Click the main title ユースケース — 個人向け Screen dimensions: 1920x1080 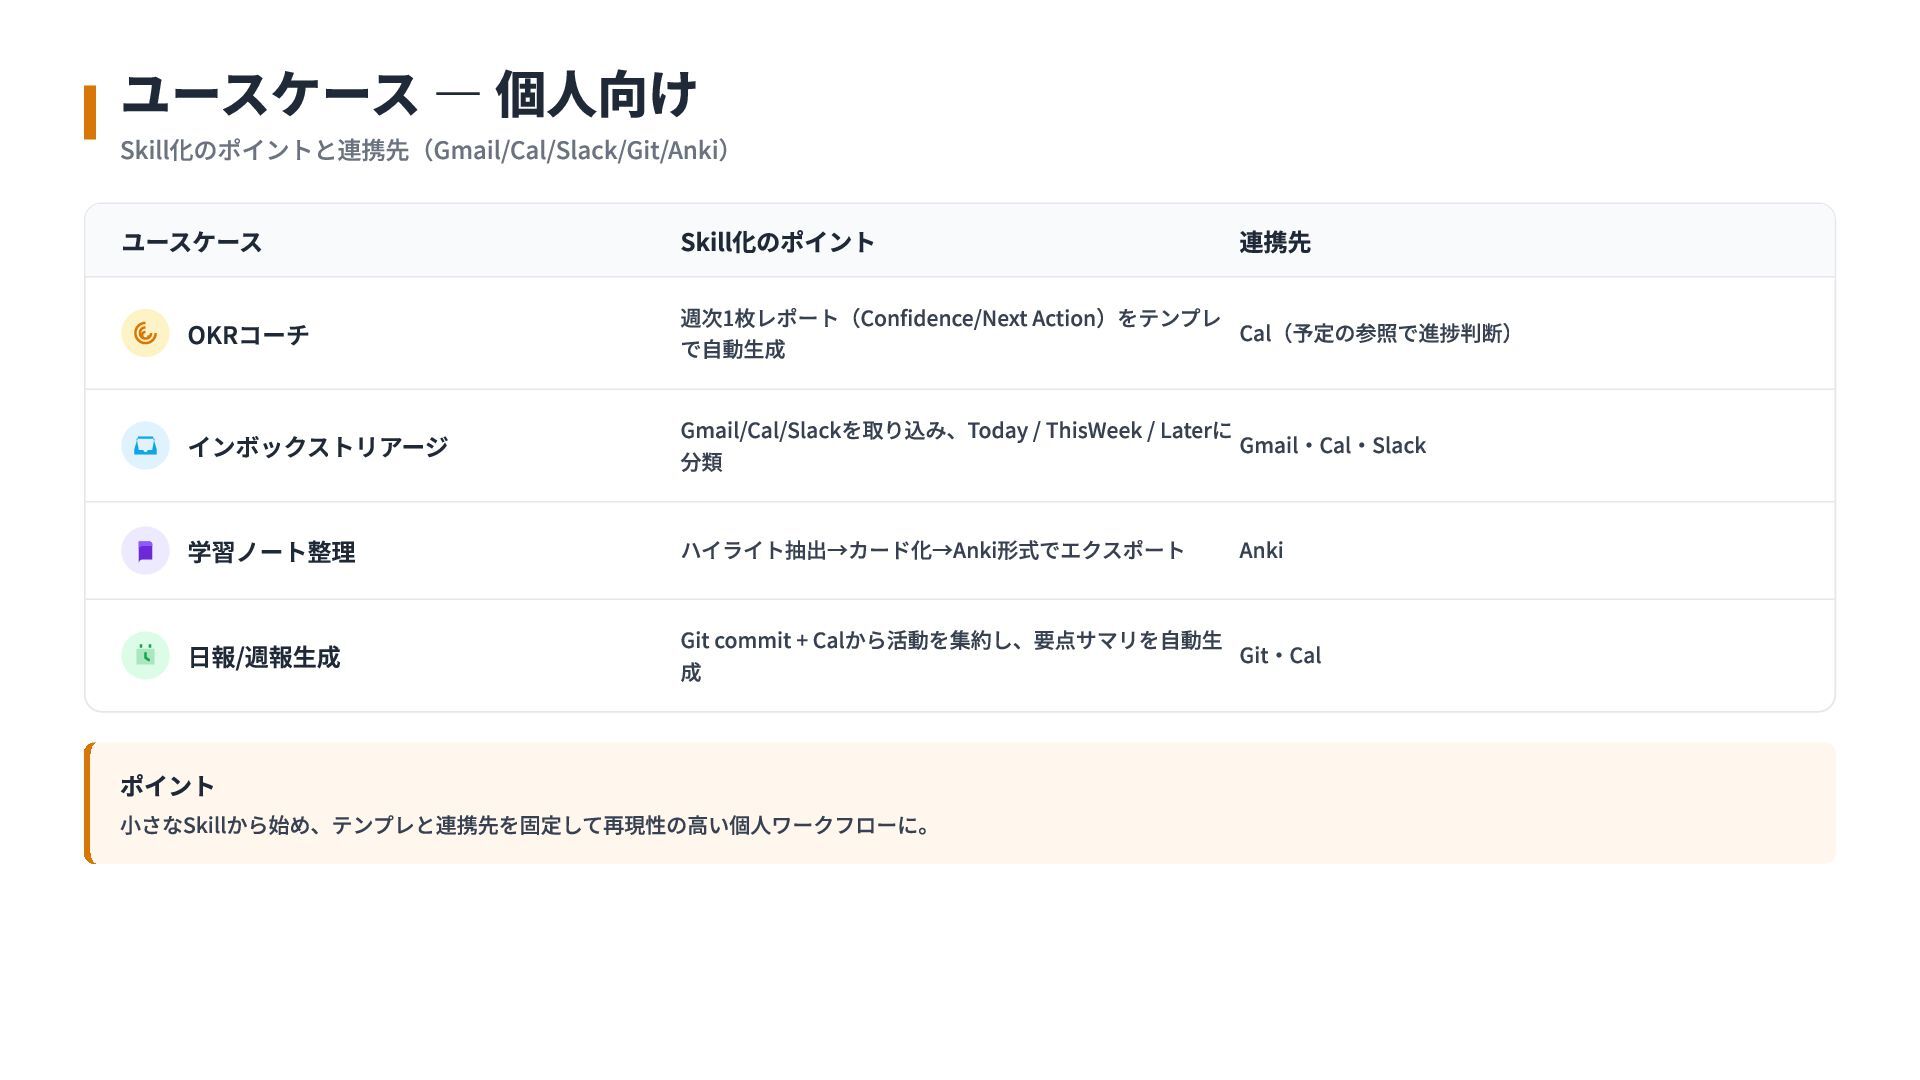(408, 95)
